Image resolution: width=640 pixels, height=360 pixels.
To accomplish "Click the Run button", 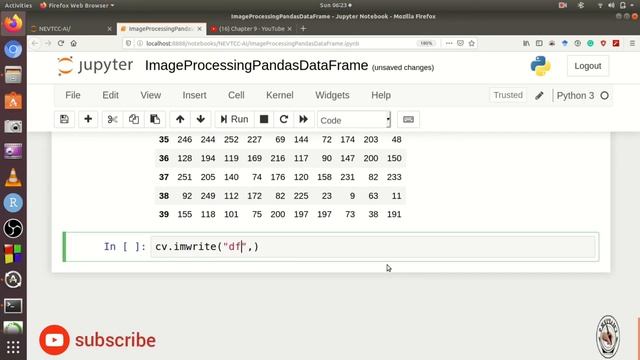I will [235, 119].
